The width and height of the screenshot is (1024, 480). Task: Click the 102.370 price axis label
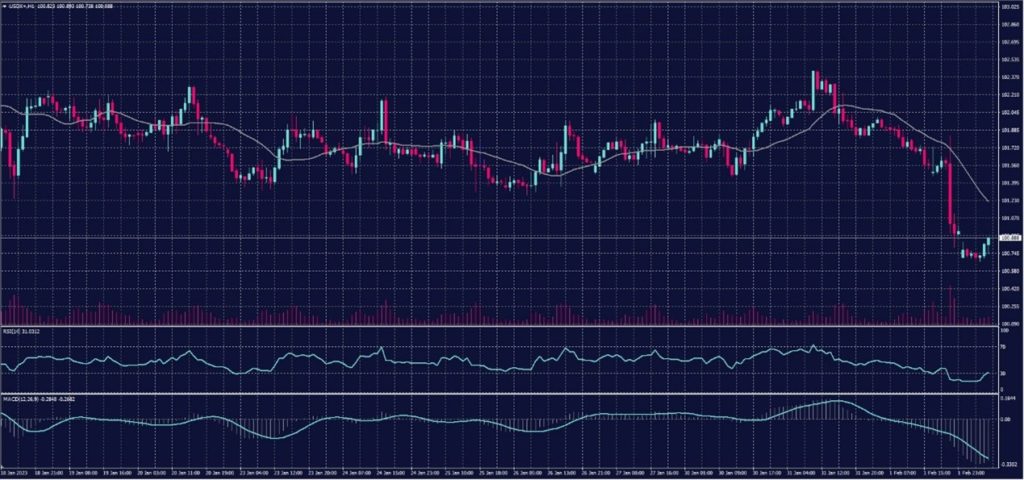[x=1009, y=77]
